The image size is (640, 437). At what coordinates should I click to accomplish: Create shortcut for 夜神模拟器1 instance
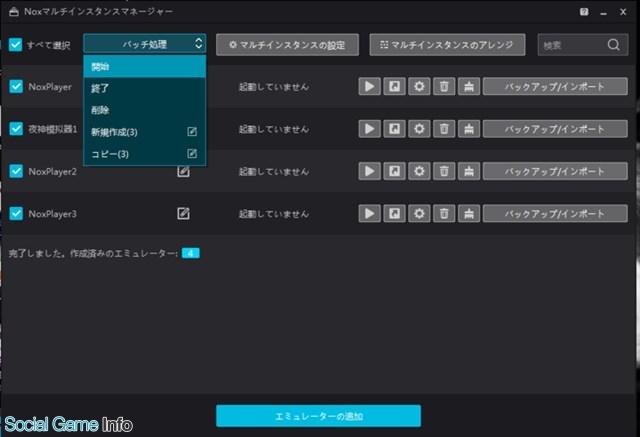click(x=394, y=129)
